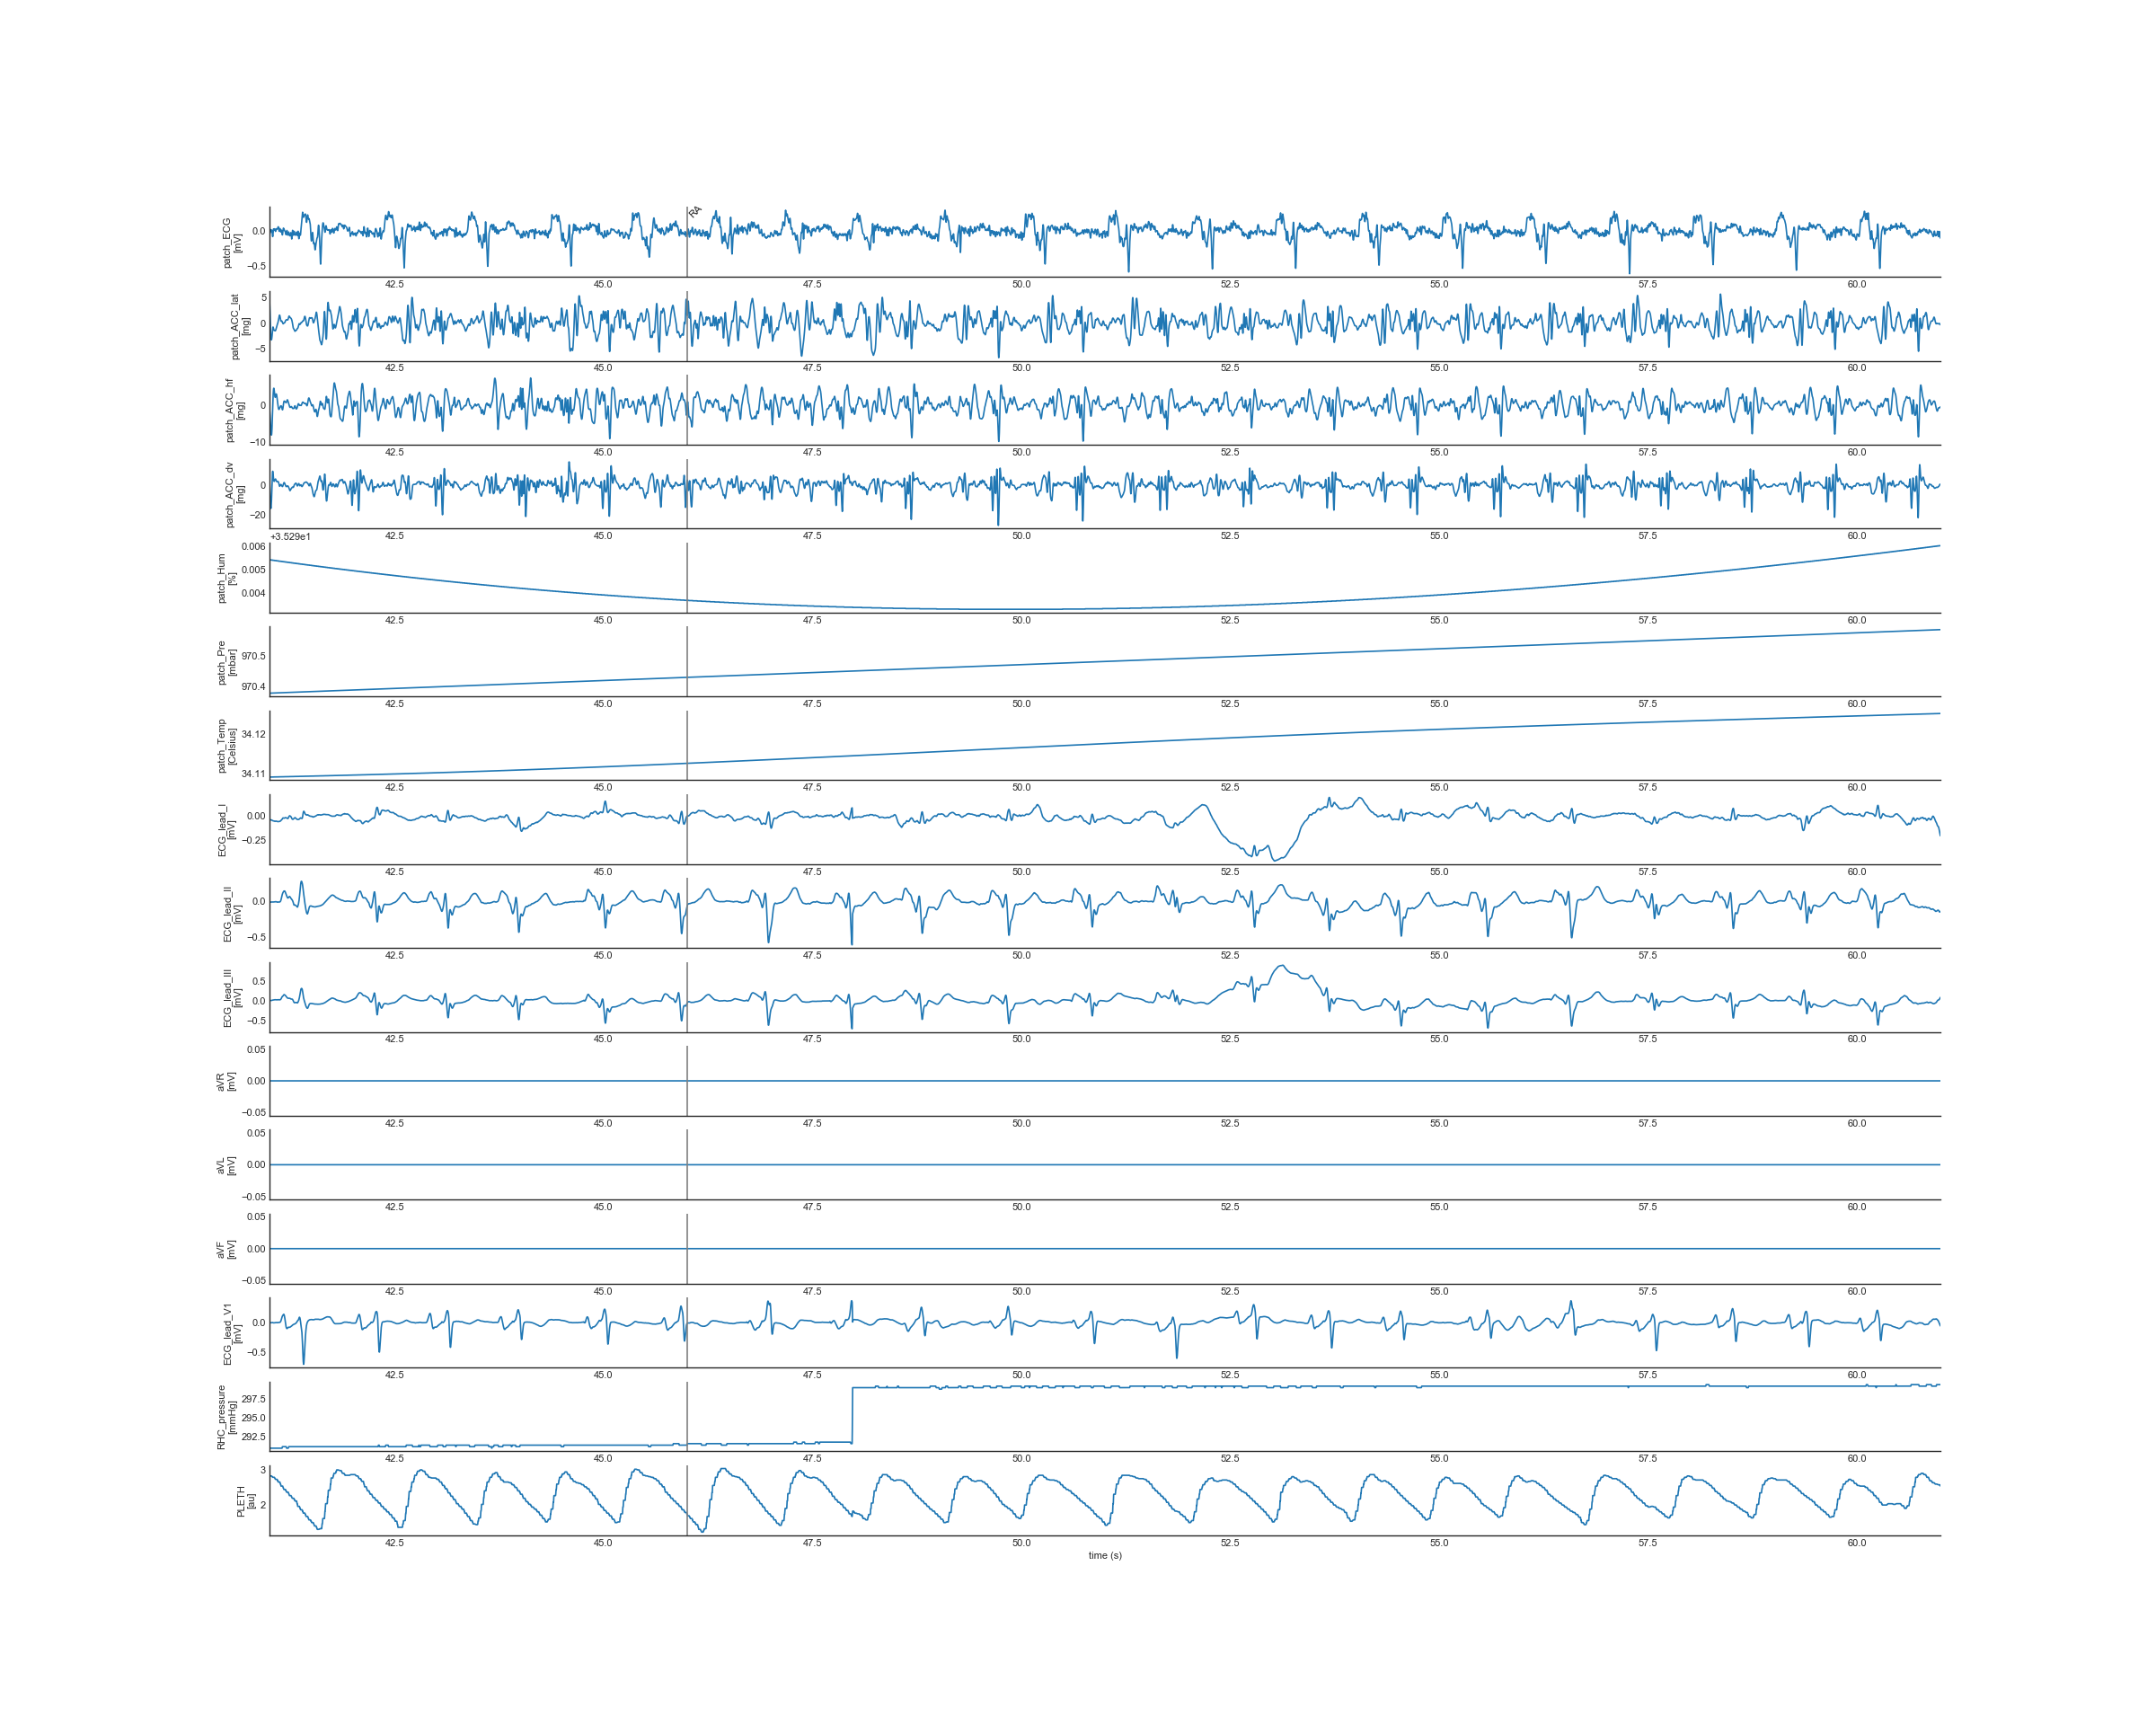Click the patch_ECG y-axis label
This screenshot has width=2156, height=1725.
[x=232, y=243]
